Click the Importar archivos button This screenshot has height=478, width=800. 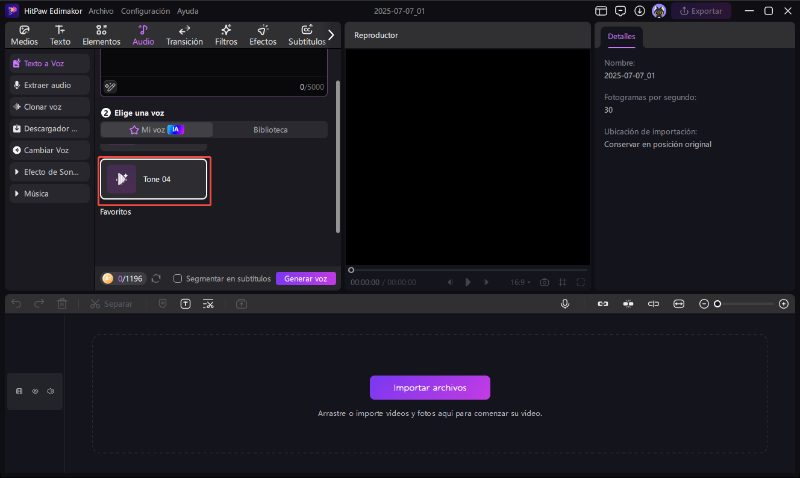[x=430, y=388]
